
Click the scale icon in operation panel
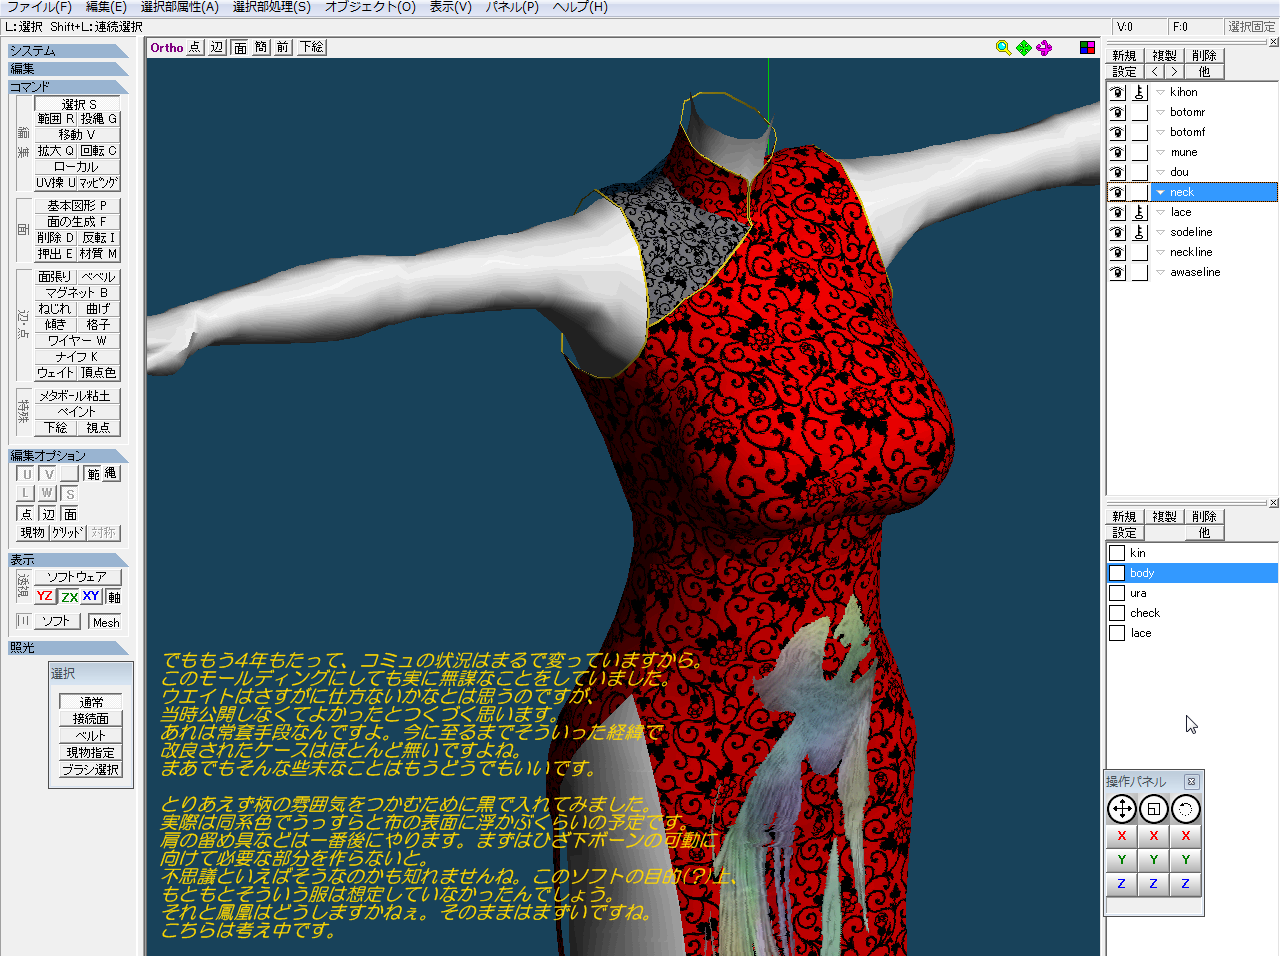click(x=1154, y=809)
